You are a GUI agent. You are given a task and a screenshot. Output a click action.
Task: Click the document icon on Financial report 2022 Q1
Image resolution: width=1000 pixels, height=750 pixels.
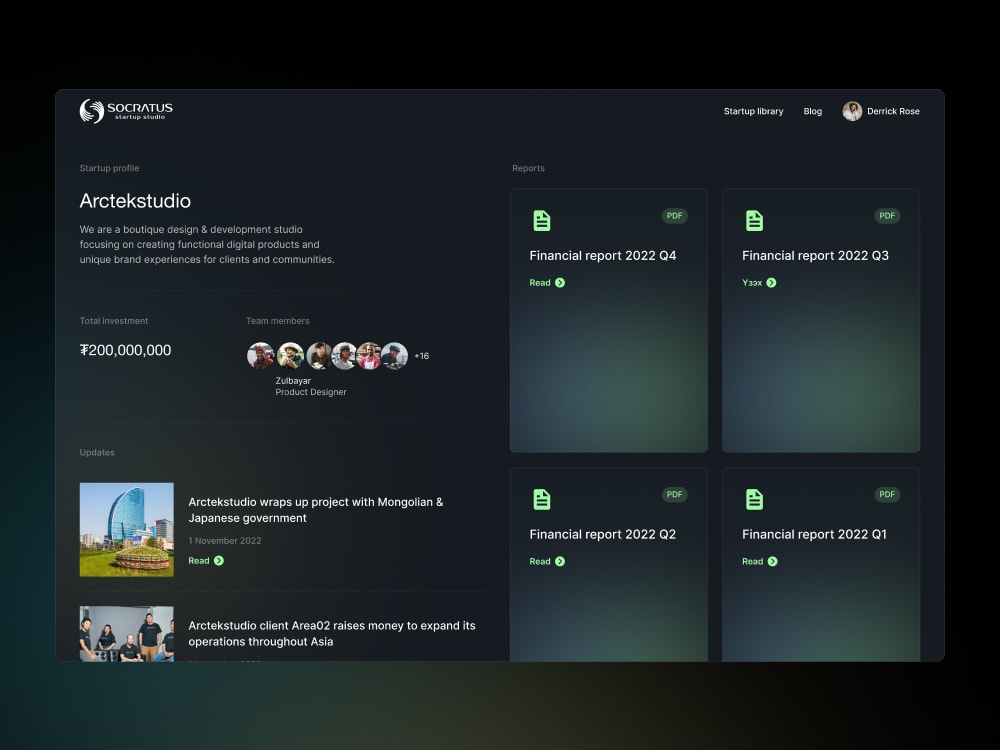pos(754,499)
